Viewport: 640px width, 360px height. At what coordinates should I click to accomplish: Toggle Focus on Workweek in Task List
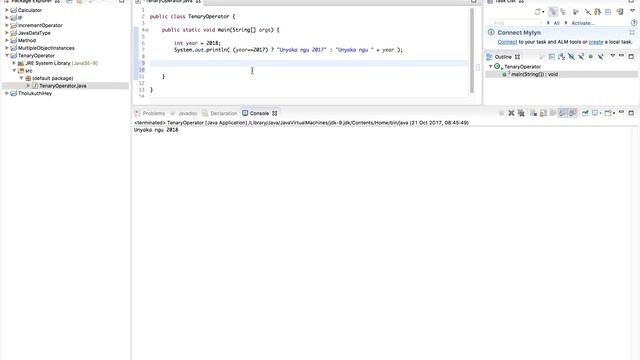576,12
